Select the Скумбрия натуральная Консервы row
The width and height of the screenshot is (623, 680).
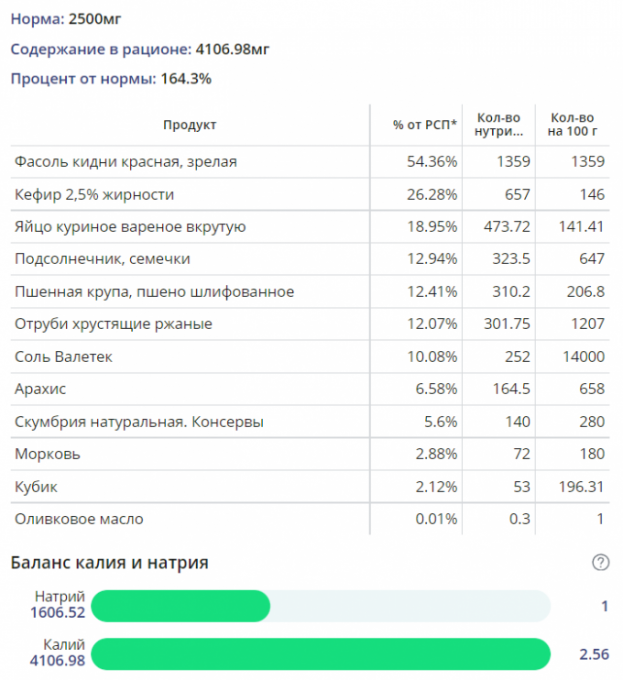139,422
